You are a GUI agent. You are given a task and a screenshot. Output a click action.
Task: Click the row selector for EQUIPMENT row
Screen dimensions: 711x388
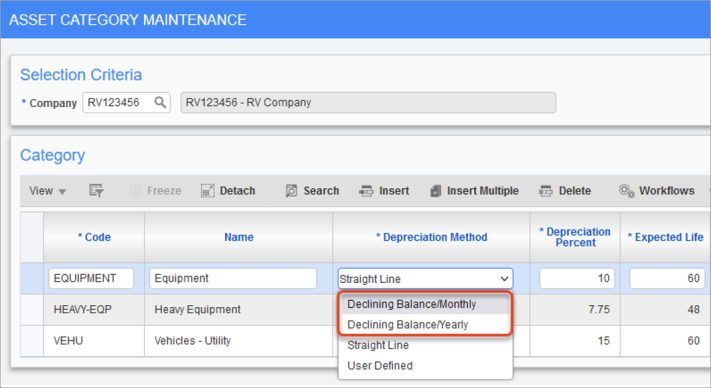(x=32, y=278)
